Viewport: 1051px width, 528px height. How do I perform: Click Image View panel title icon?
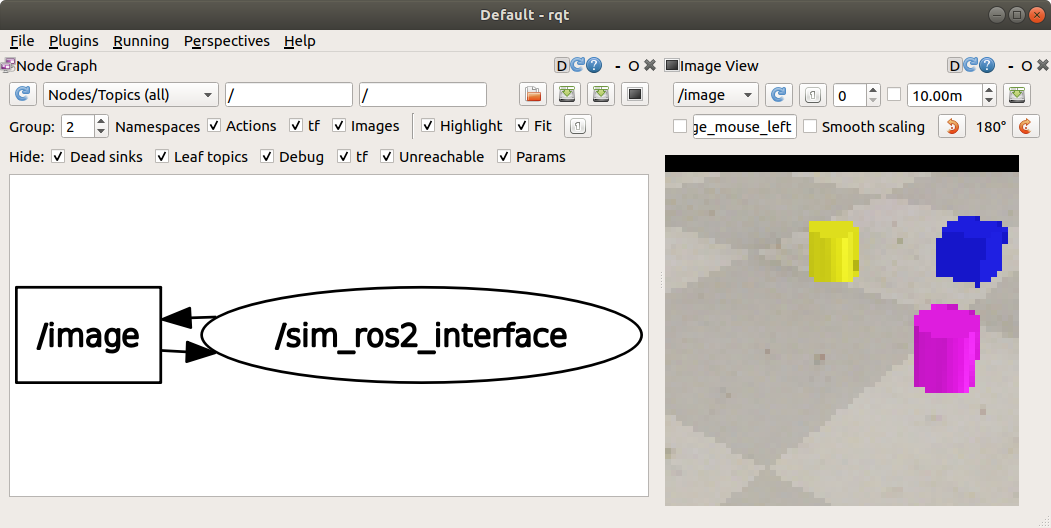click(671, 65)
